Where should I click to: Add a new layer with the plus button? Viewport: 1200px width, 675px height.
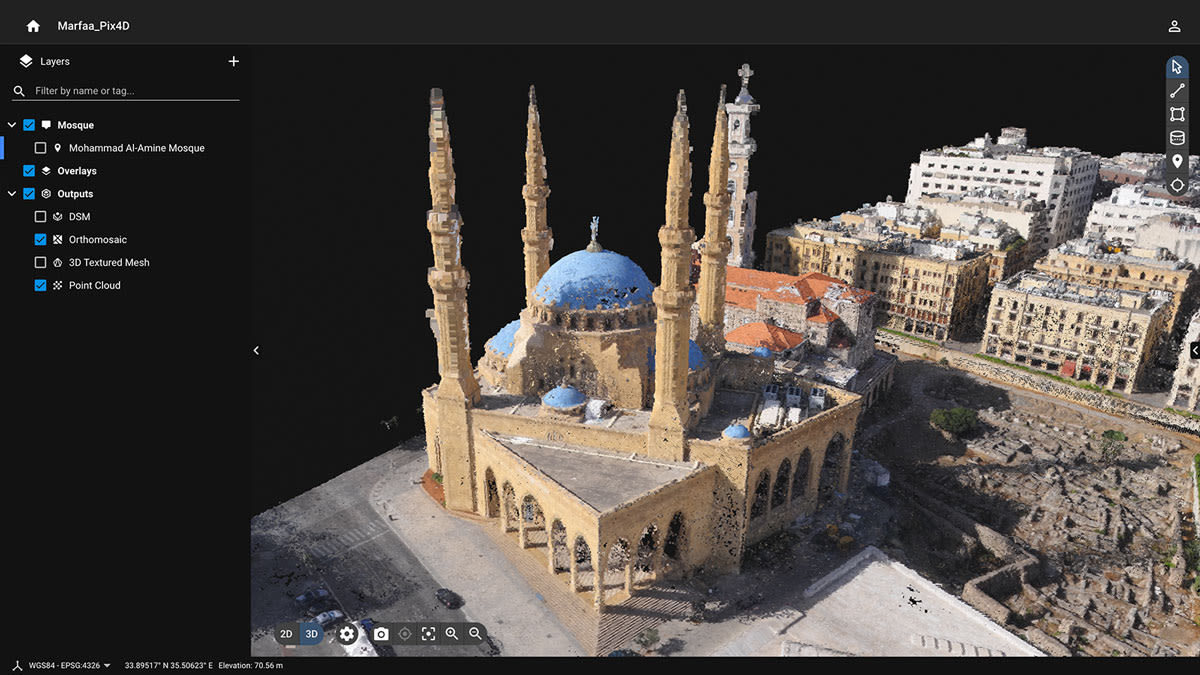point(233,60)
